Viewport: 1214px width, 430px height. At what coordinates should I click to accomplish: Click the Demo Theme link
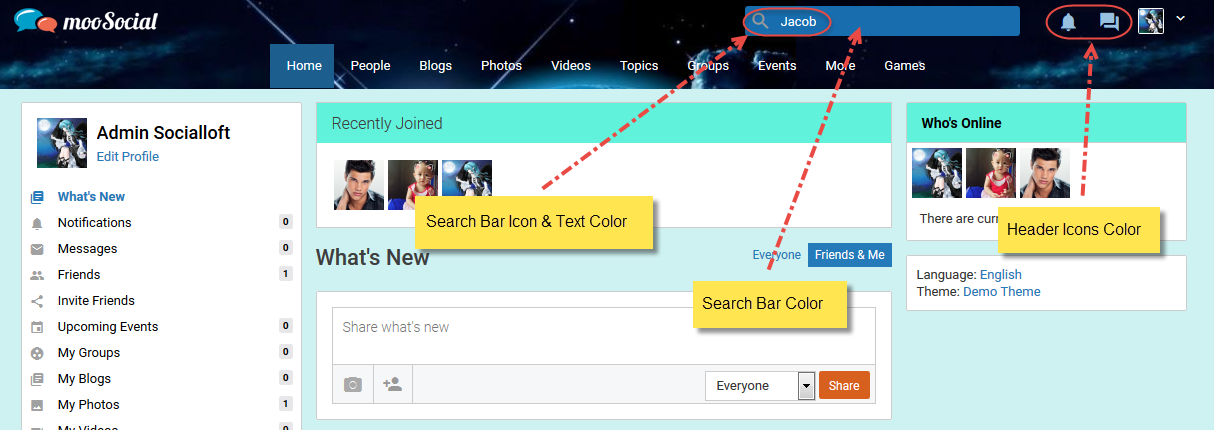(1002, 292)
